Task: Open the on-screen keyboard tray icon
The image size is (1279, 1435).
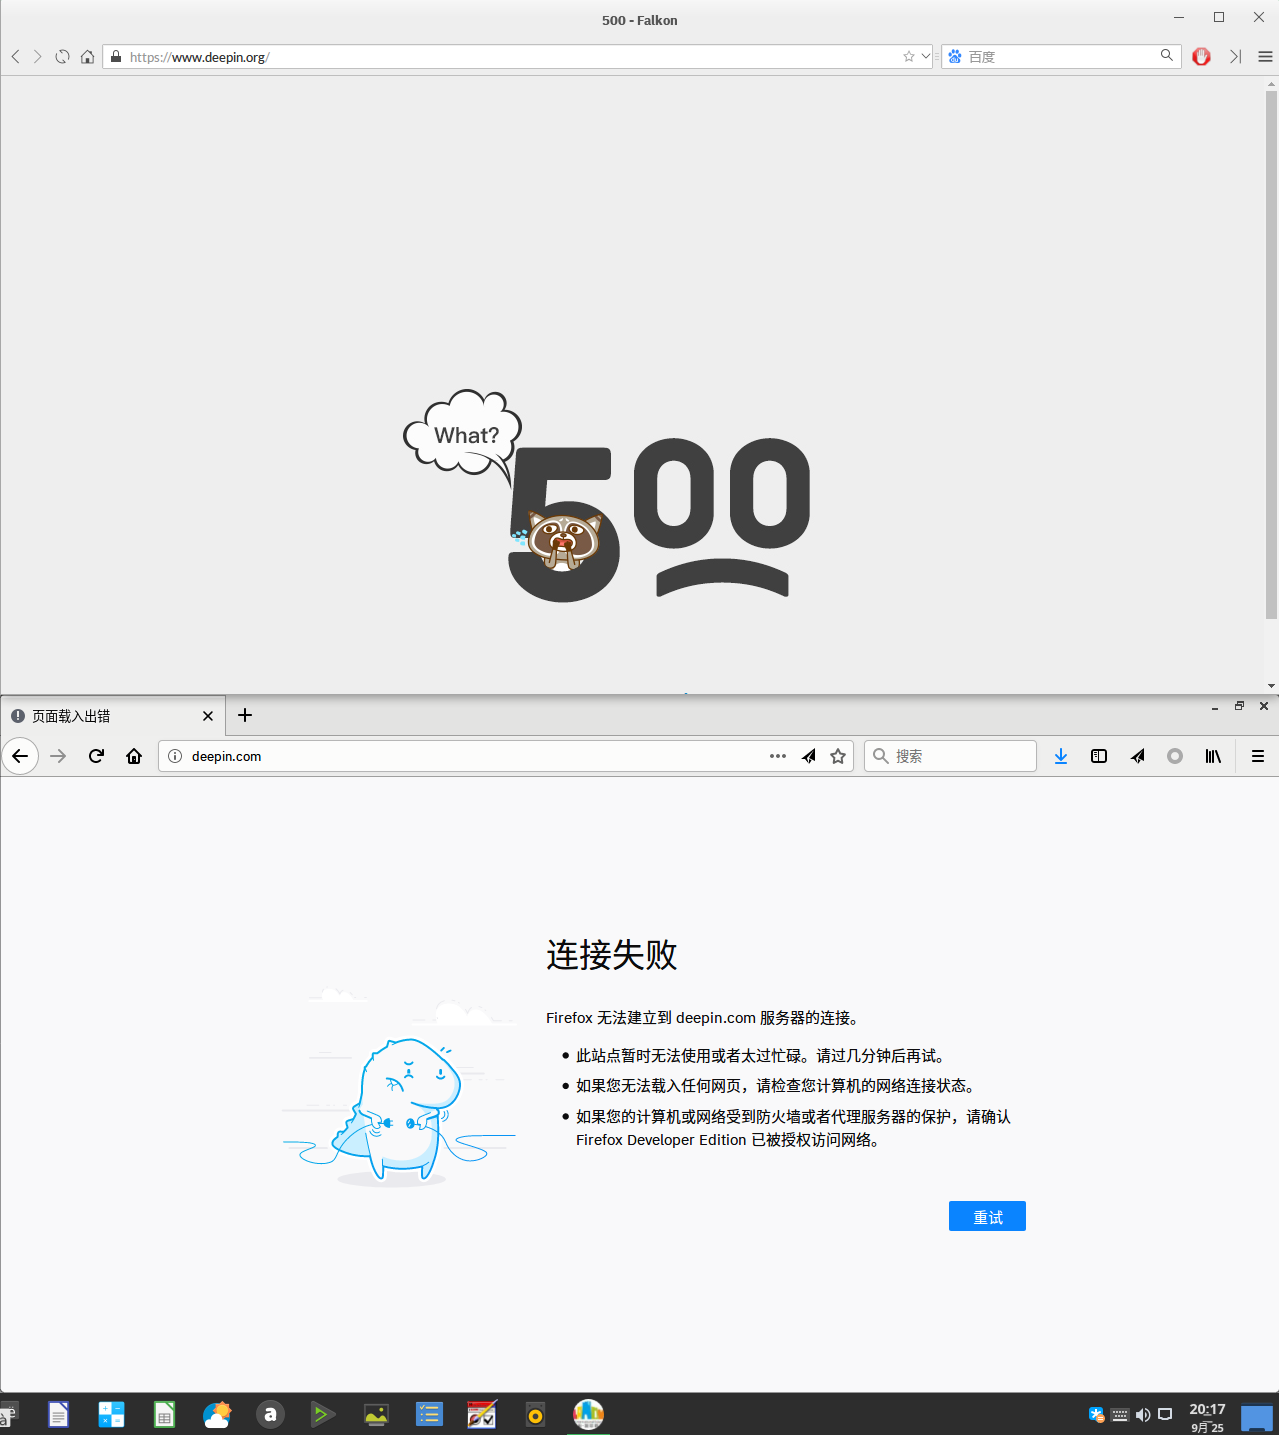Action: (1120, 1414)
